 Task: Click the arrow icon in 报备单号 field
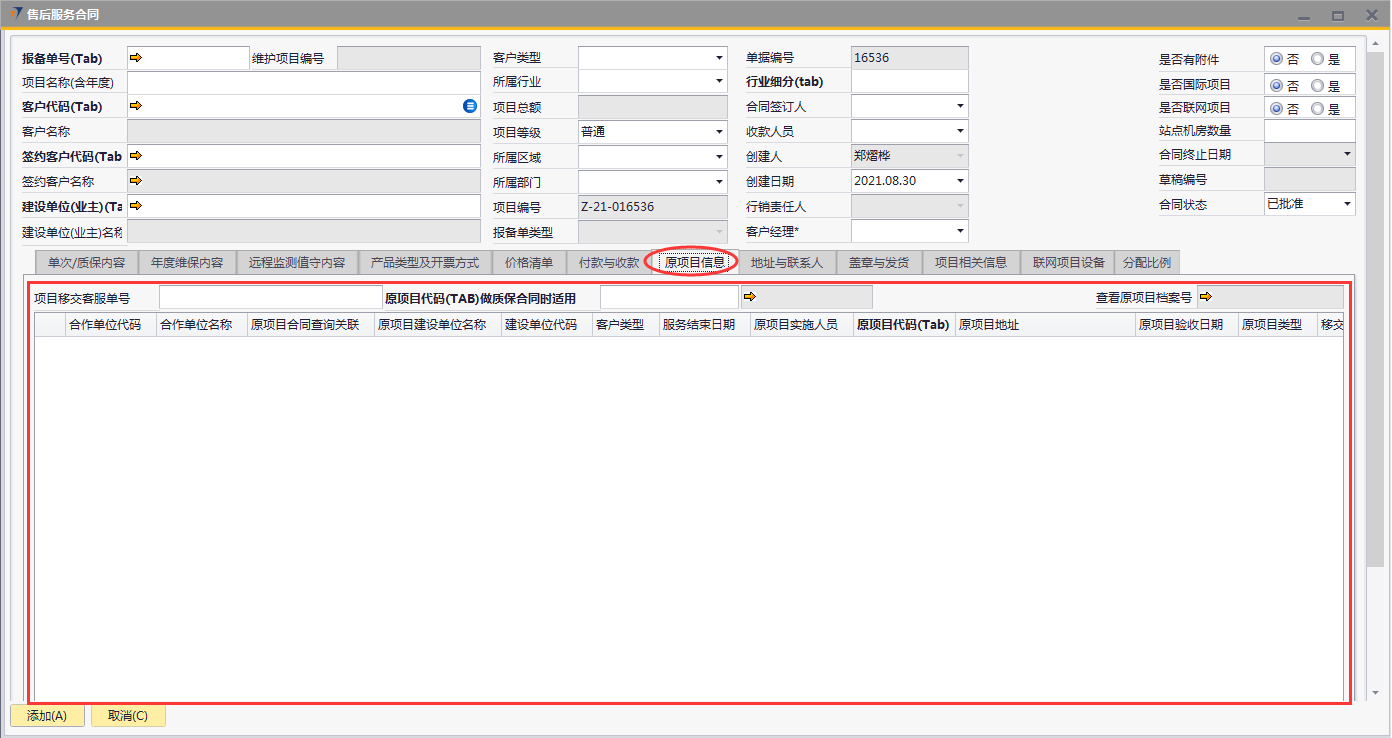click(136, 58)
